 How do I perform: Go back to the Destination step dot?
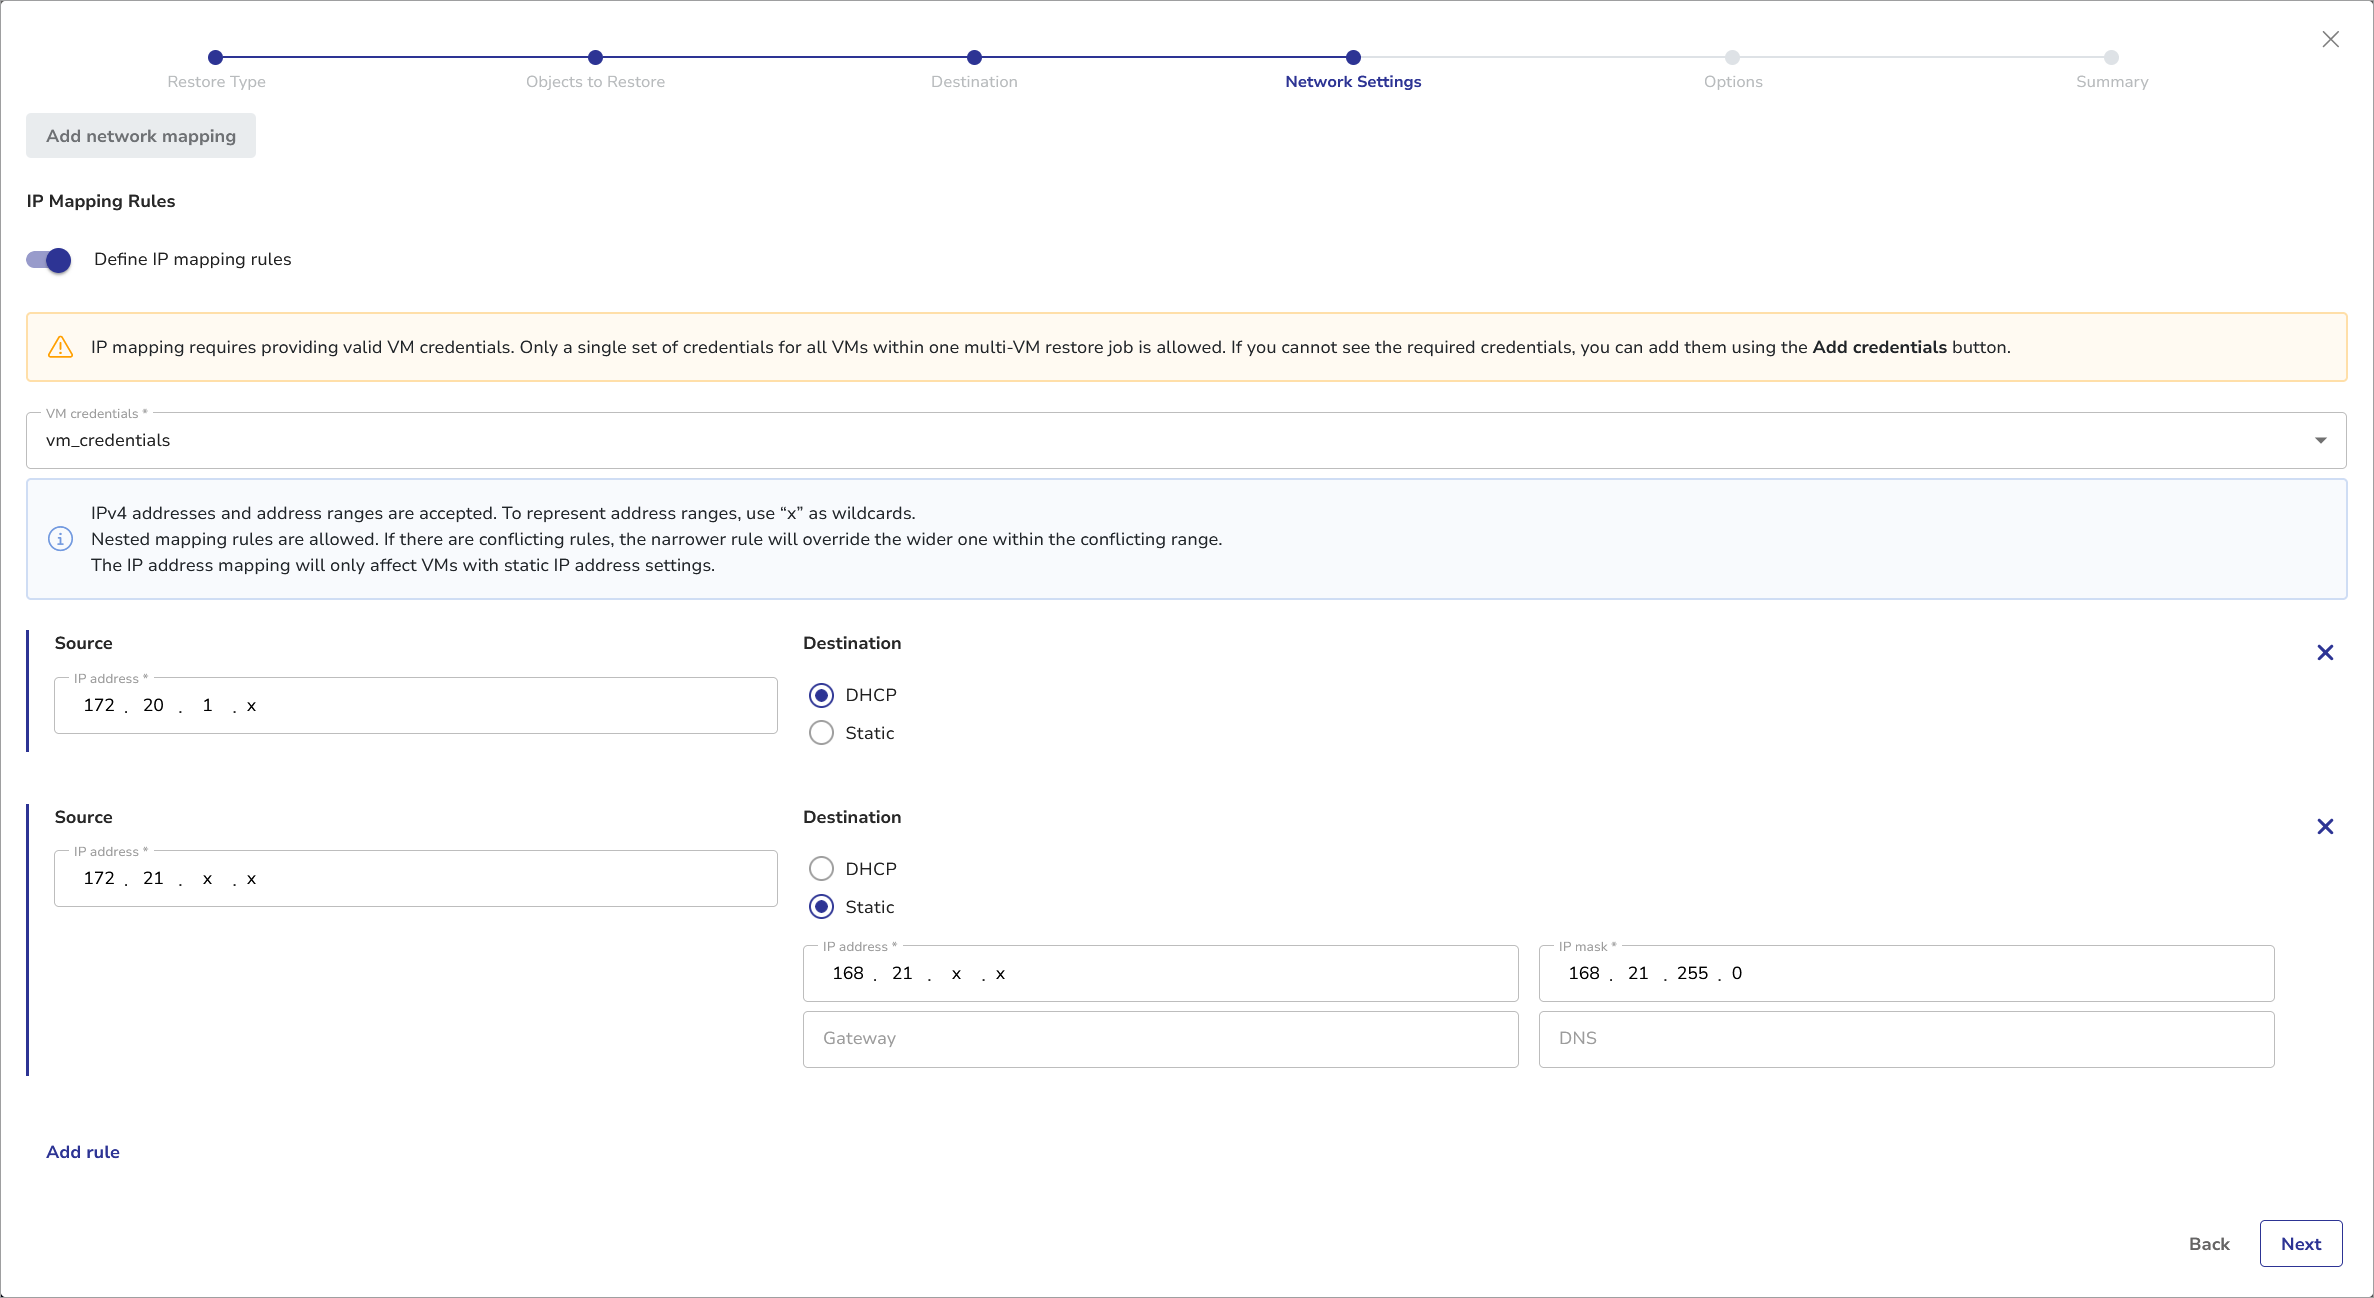[x=974, y=58]
